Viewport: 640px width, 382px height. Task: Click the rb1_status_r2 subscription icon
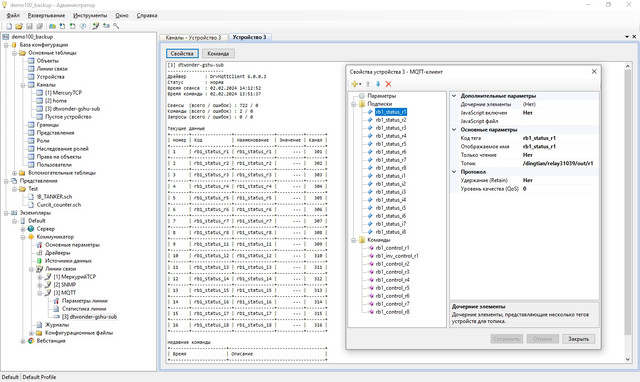coord(370,120)
